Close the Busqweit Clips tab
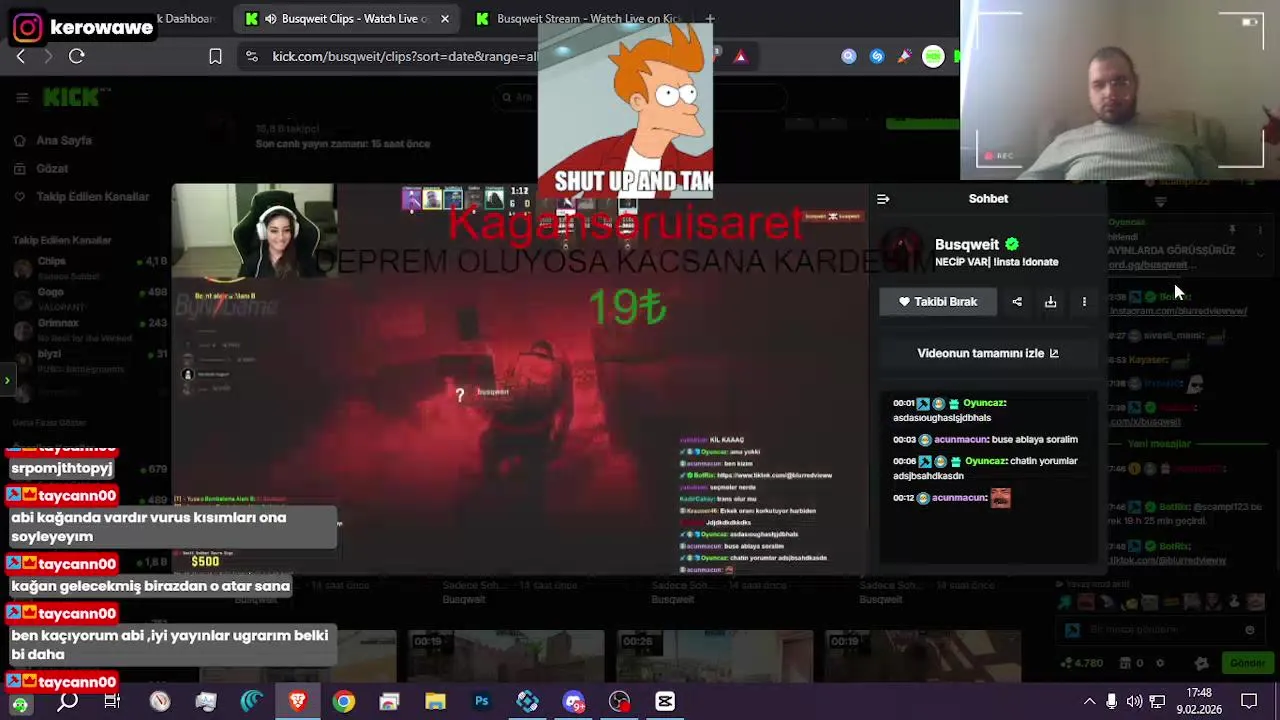 pyautogui.click(x=444, y=18)
